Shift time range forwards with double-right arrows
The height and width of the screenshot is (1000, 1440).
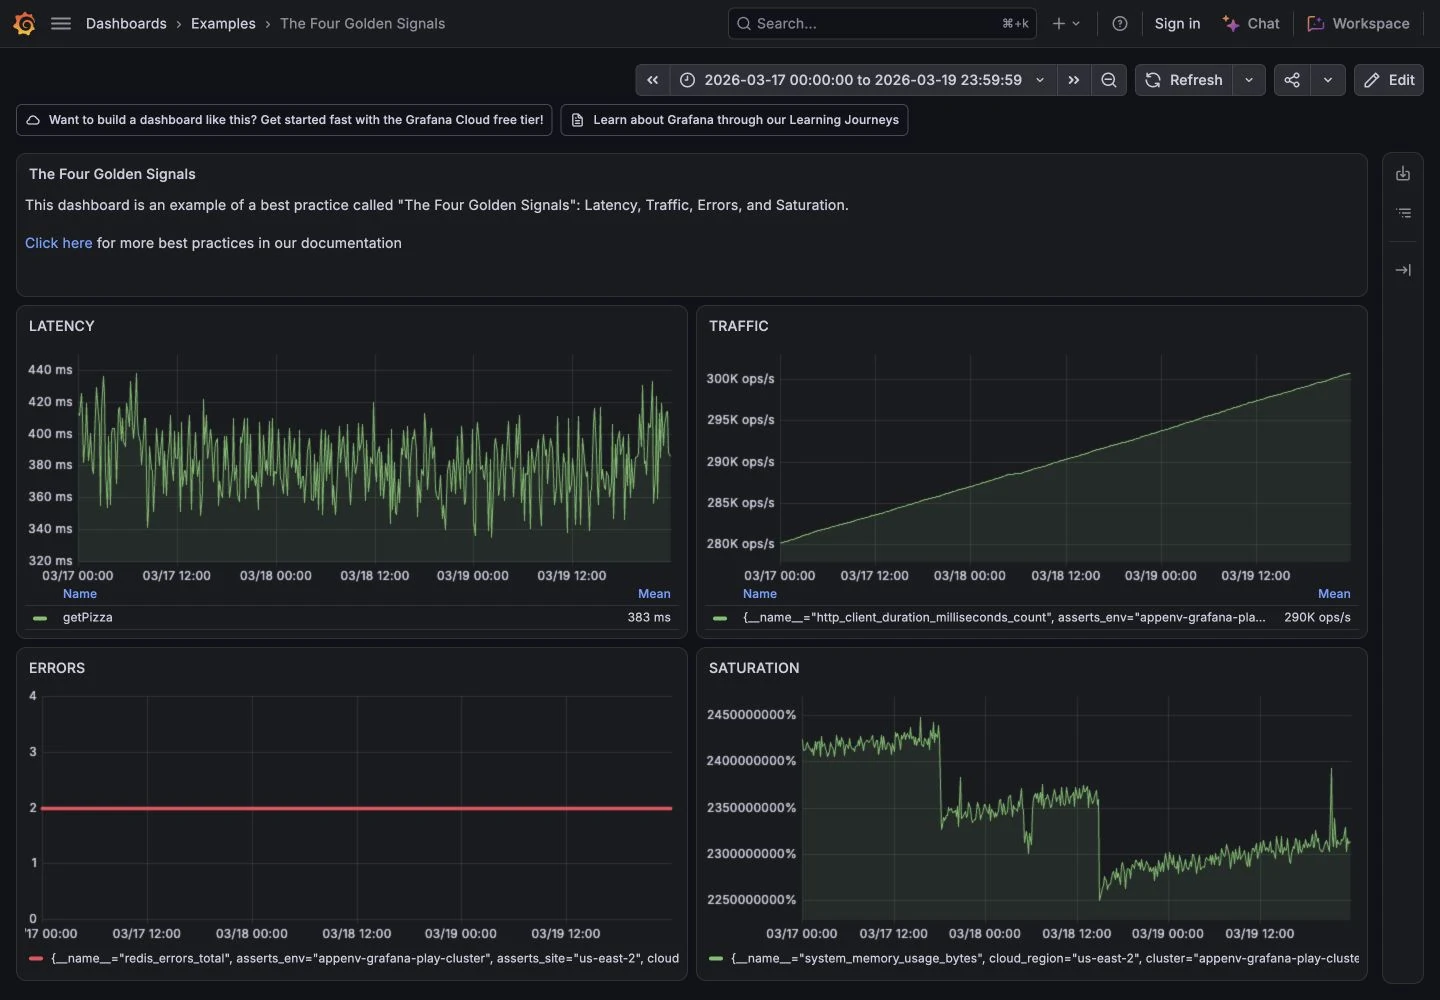click(x=1074, y=80)
